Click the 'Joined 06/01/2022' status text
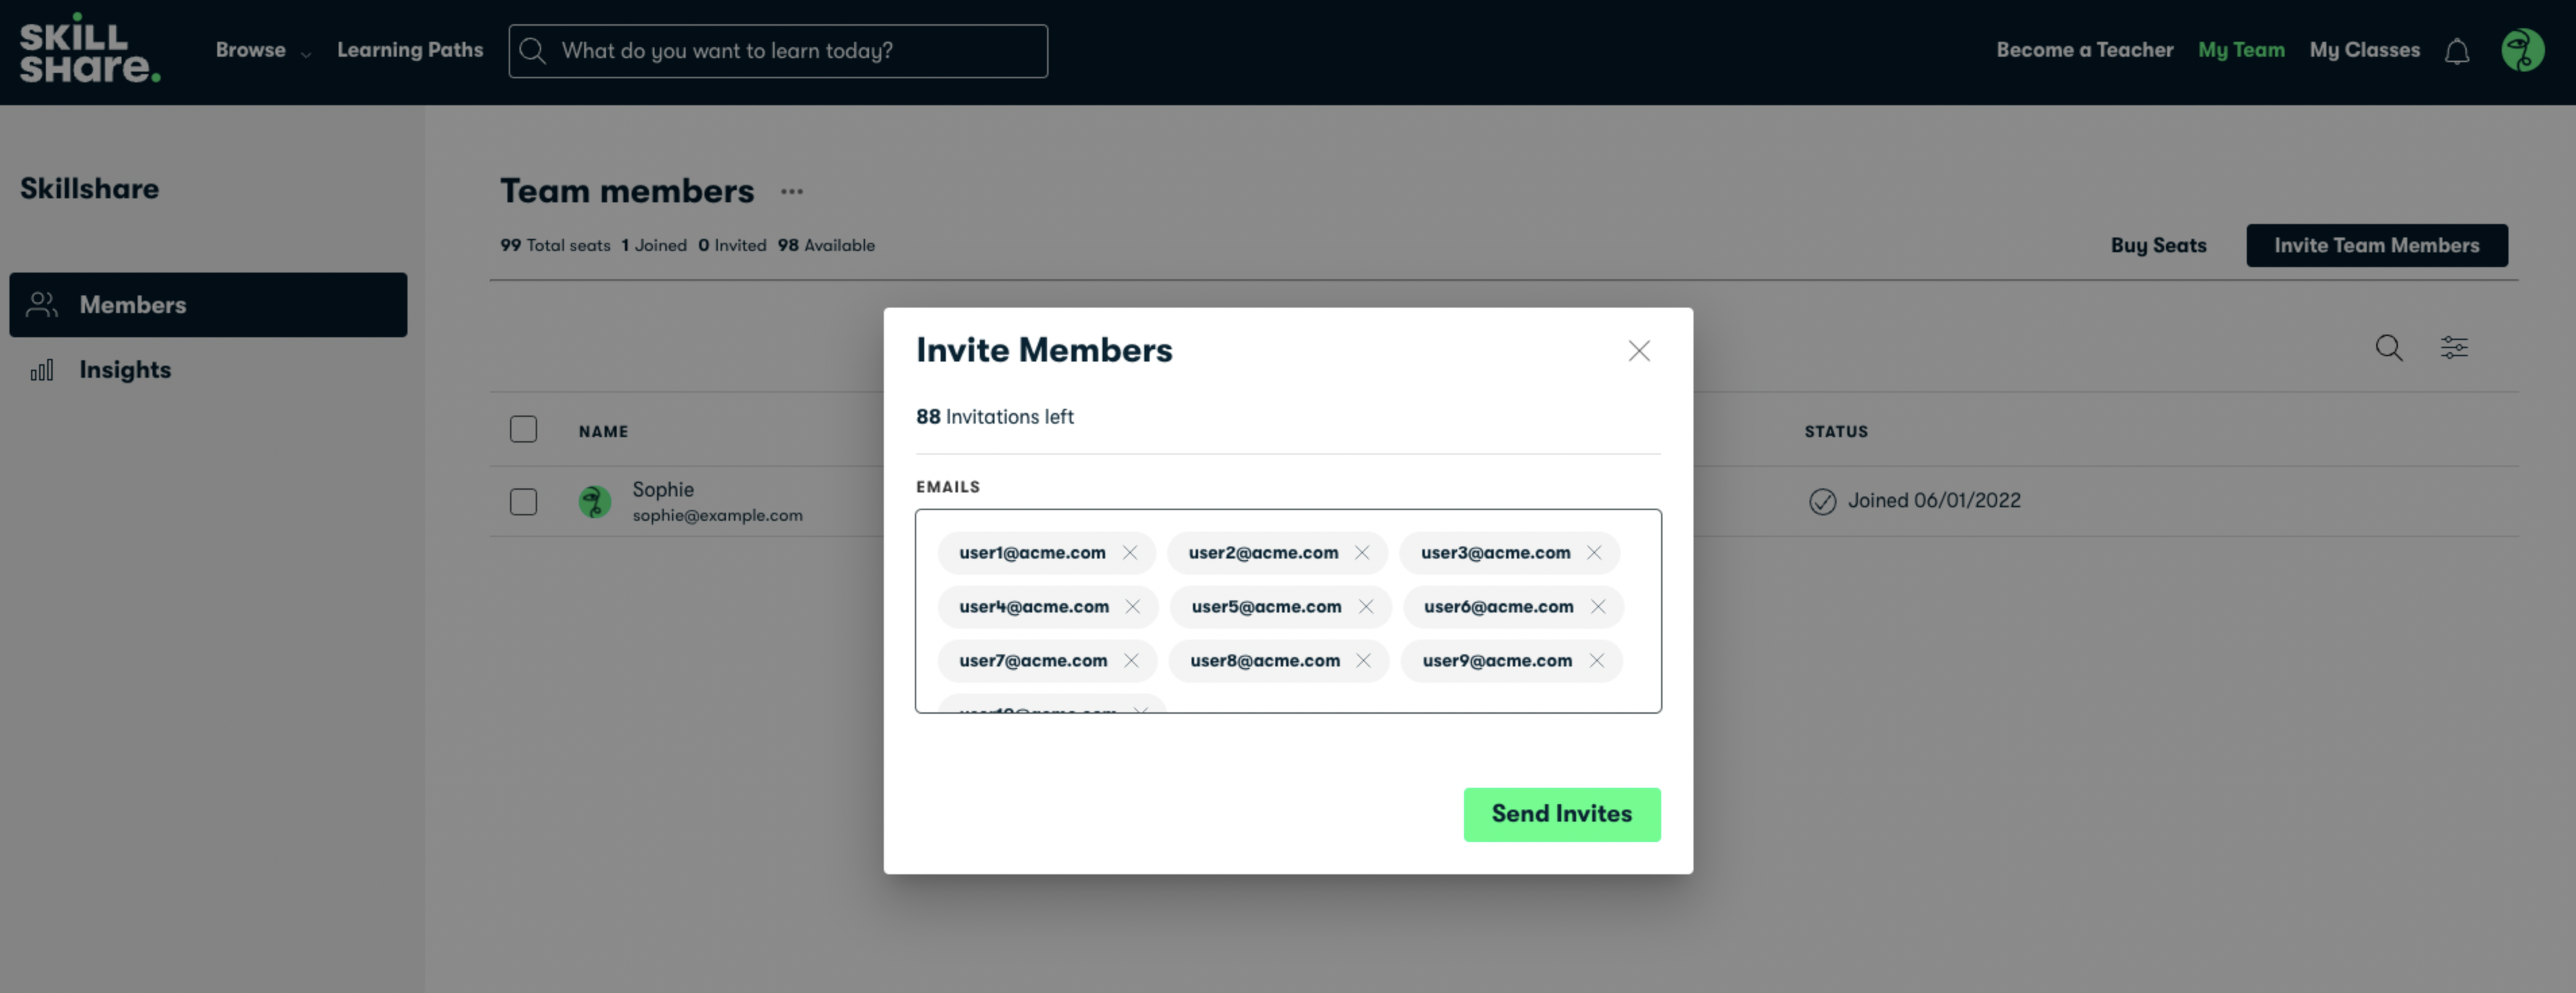Screen dimensions: 2576x993 (1933, 500)
